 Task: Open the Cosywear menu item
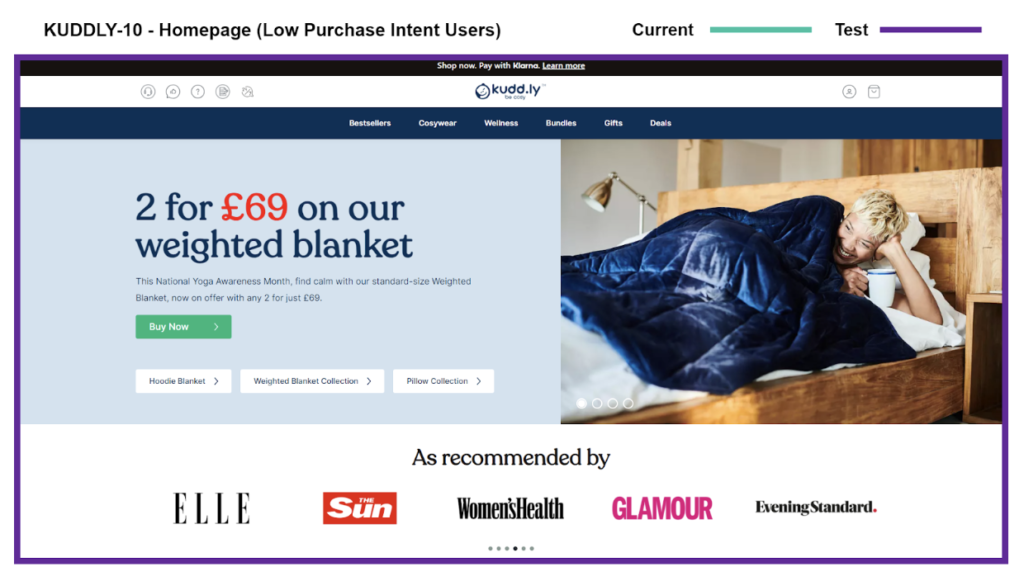pos(438,123)
